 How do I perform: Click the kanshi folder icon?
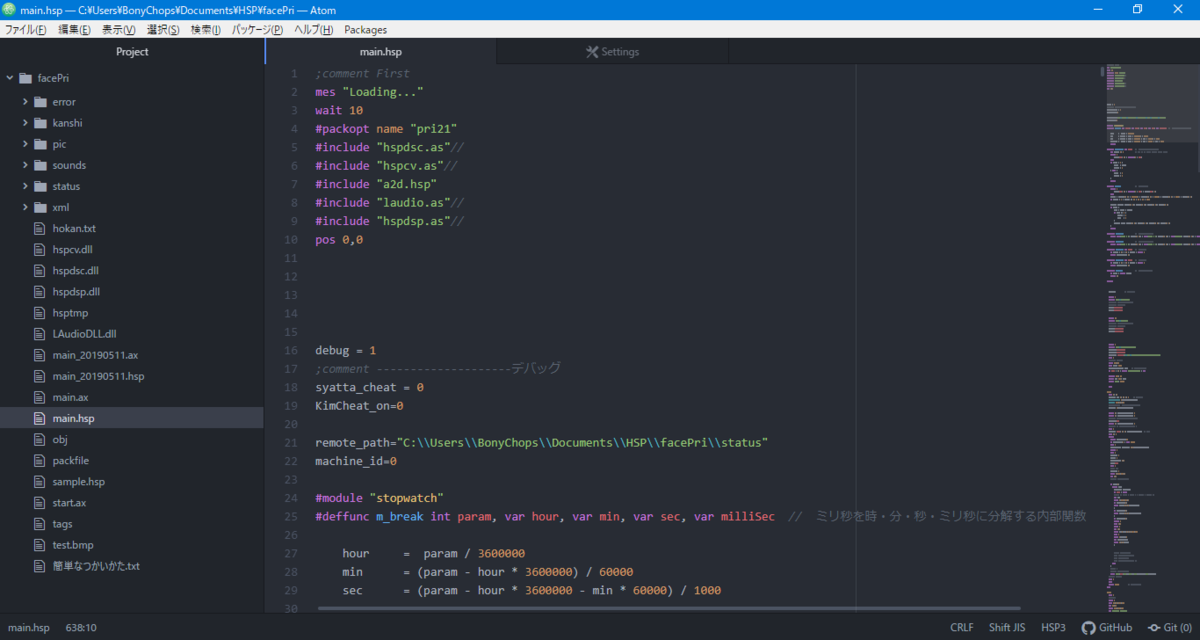(41, 123)
